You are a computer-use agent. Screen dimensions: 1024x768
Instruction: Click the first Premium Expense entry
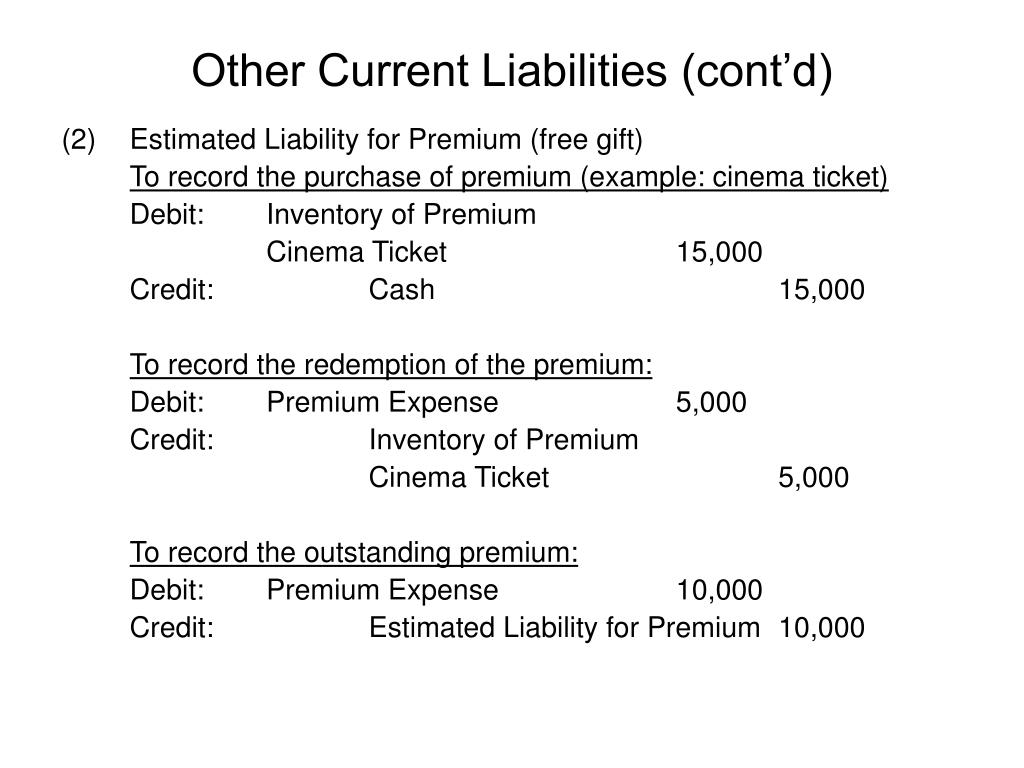coord(382,403)
